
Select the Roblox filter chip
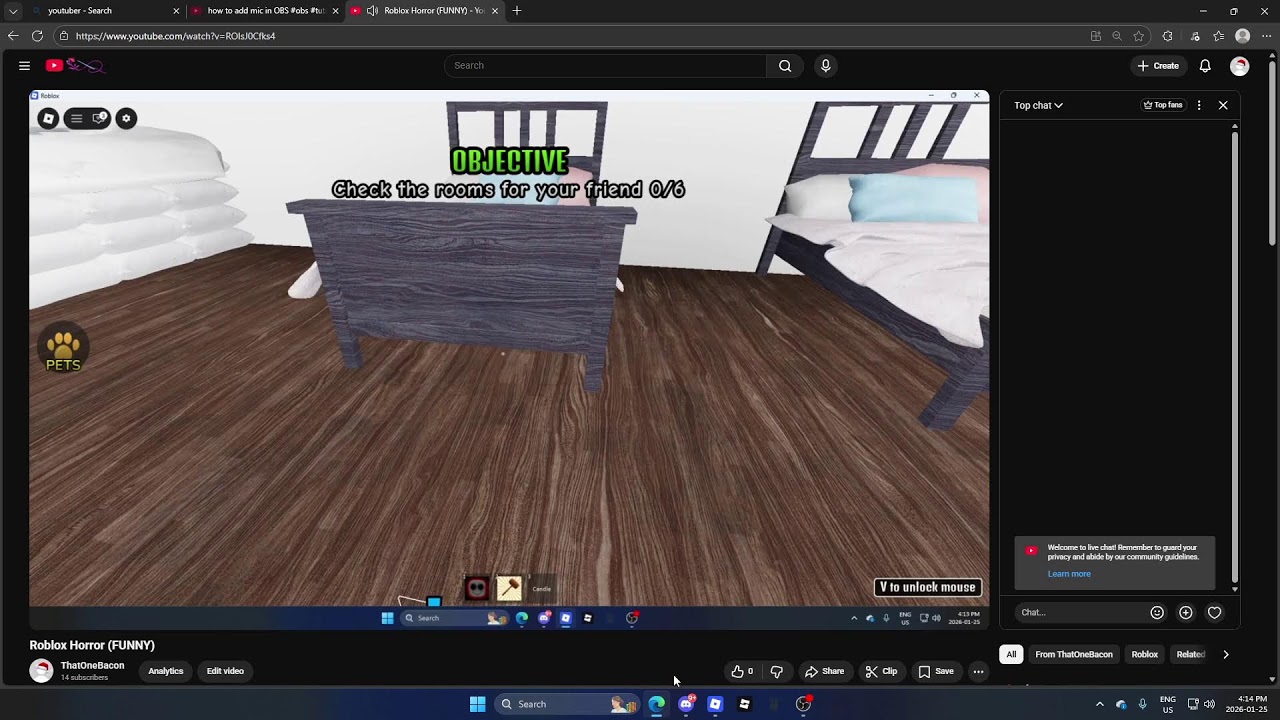pyautogui.click(x=1145, y=654)
